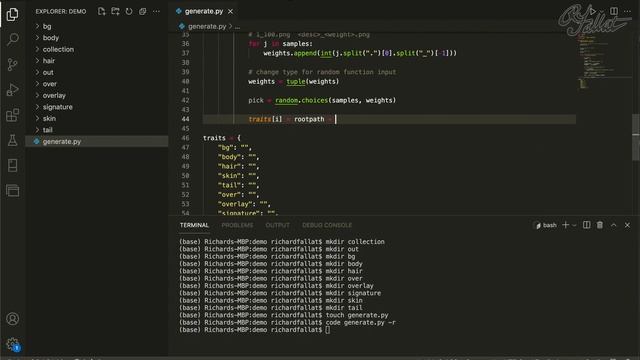Select the bash terminal label

click(x=545, y=225)
